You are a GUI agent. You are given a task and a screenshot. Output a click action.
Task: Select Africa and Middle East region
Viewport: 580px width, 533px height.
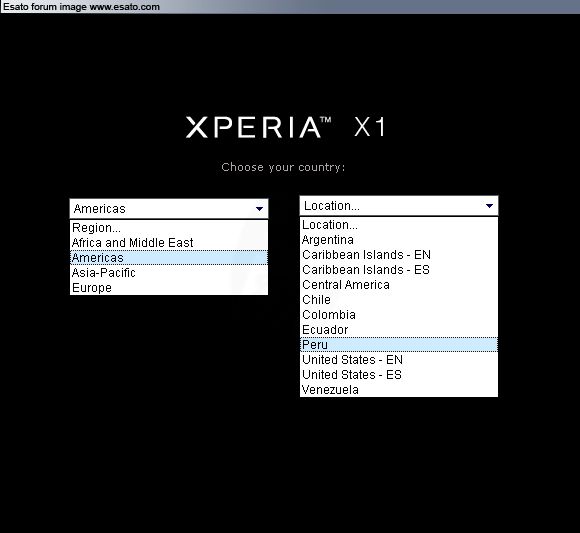pos(169,243)
